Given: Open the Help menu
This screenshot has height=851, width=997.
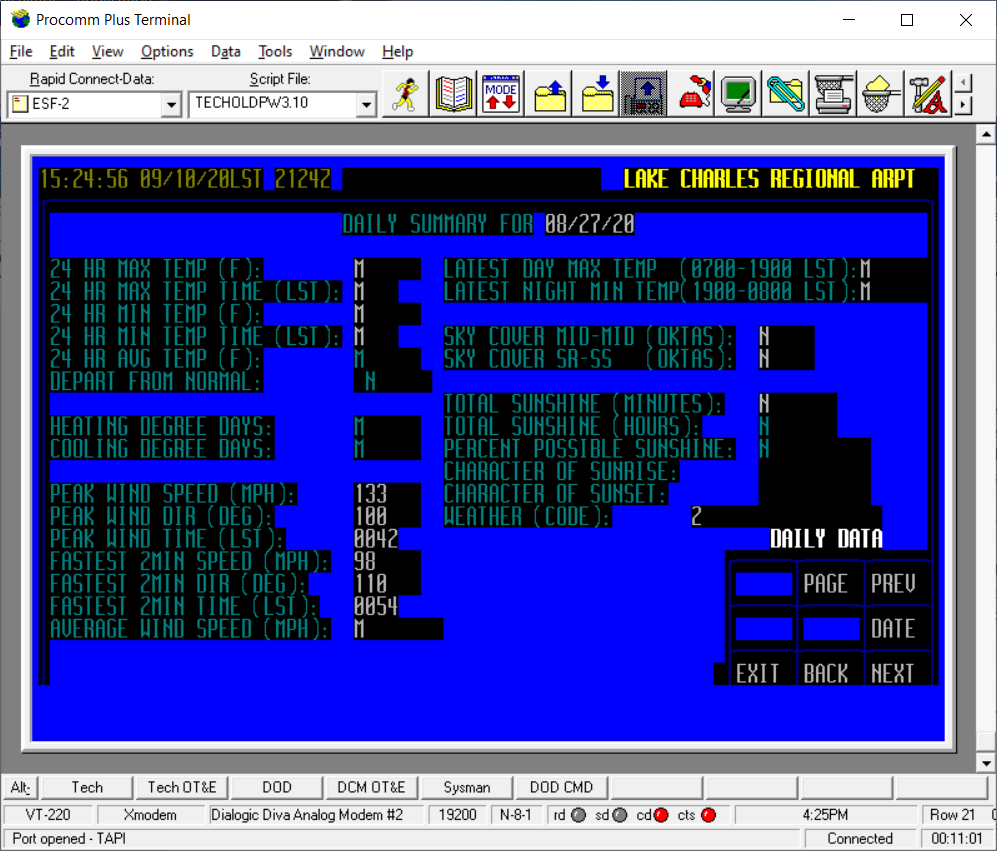Looking at the screenshot, I should point(397,52).
